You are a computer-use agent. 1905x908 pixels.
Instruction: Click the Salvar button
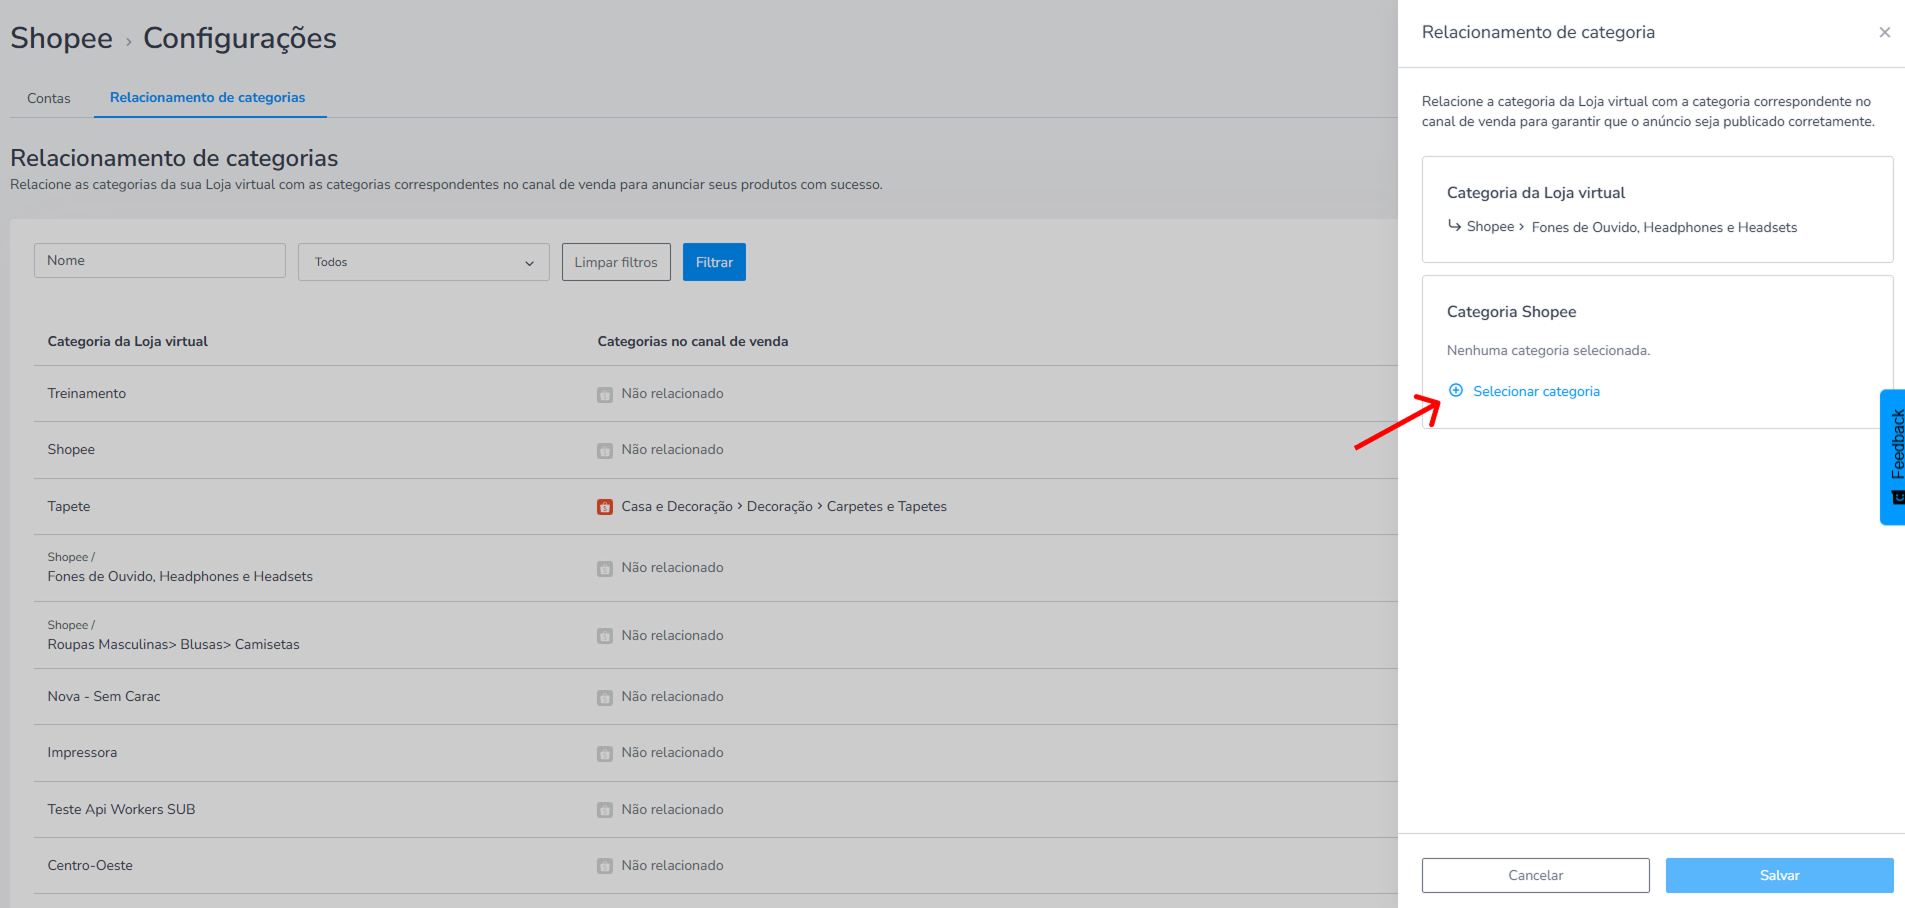(x=1780, y=875)
